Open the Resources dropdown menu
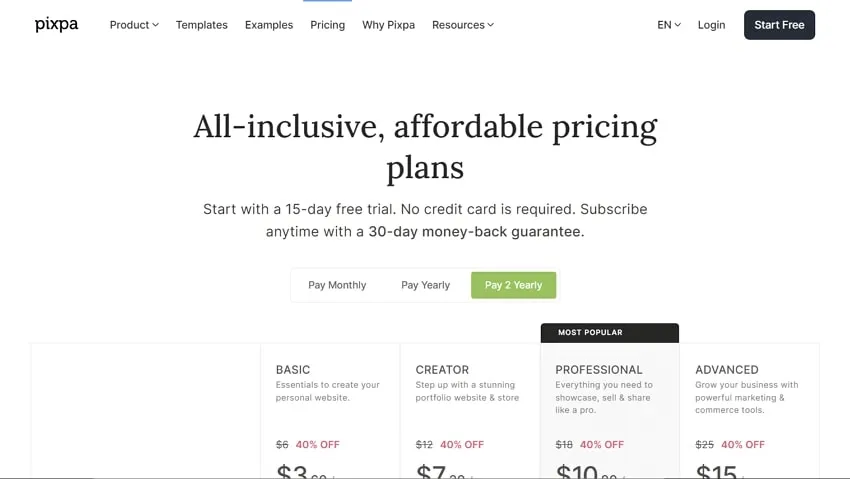 pos(463,25)
